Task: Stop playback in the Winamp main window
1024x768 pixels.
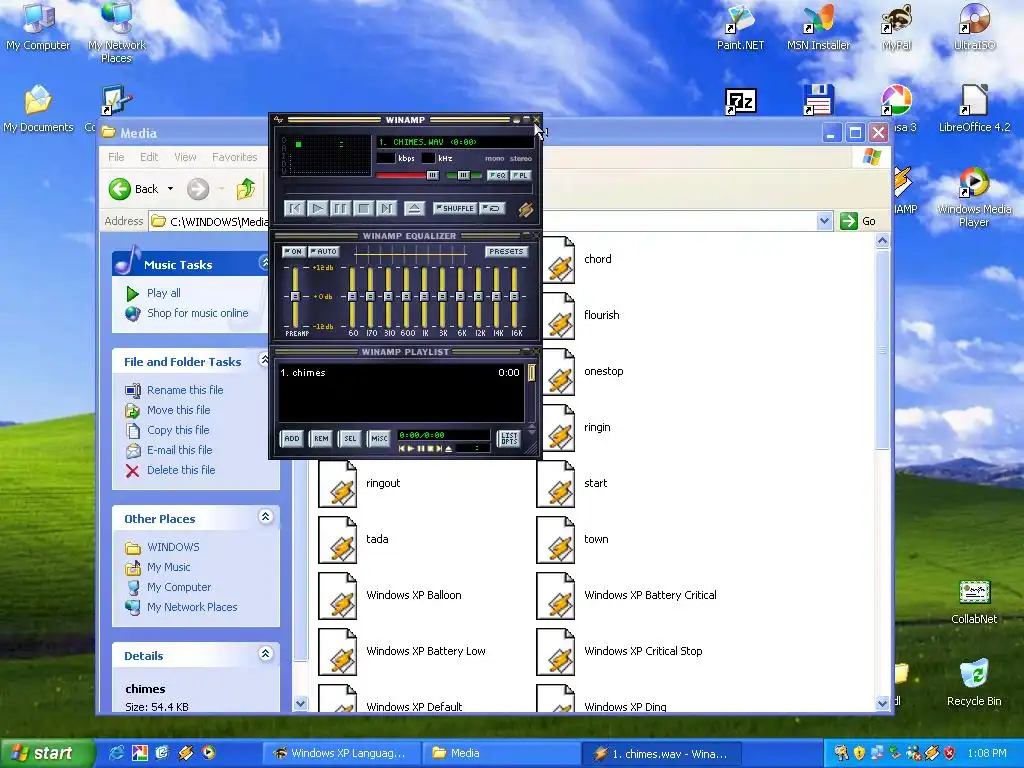Action: [x=363, y=208]
